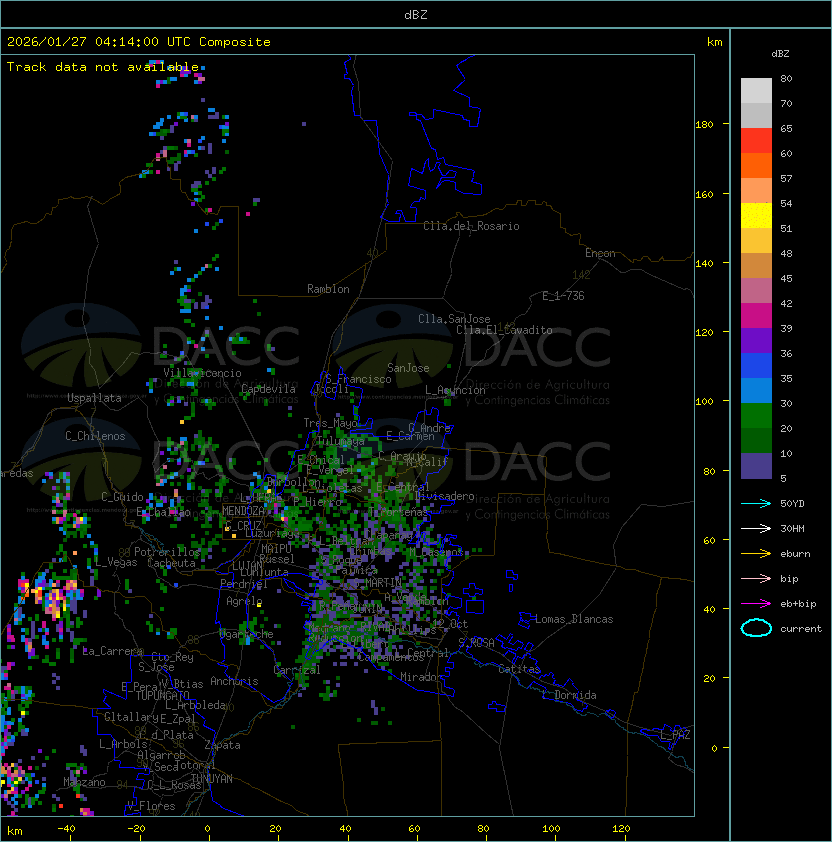832x842 pixels.
Task: Click the cyan 50YD arrow in legend
Action: [756, 503]
